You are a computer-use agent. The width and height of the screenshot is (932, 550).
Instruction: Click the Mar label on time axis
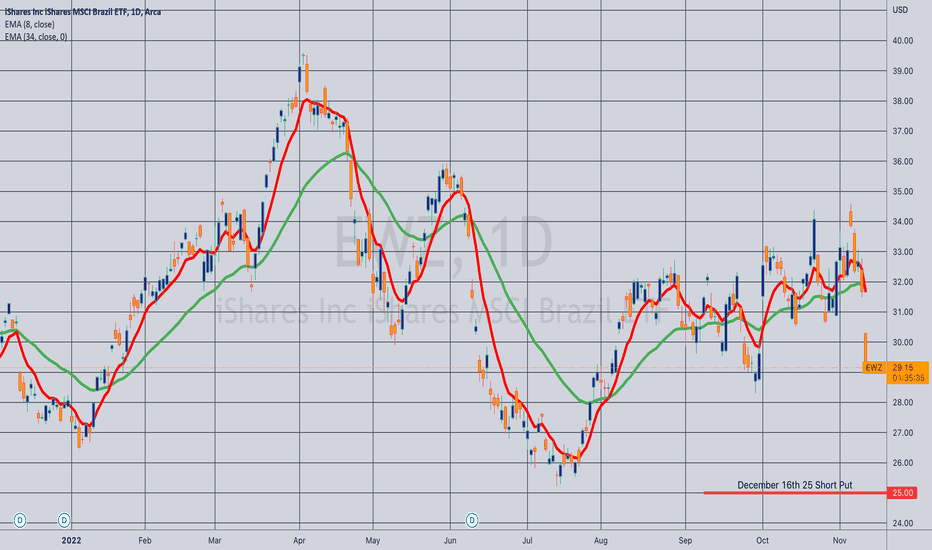pyautogui.click(x=215, y=540)
